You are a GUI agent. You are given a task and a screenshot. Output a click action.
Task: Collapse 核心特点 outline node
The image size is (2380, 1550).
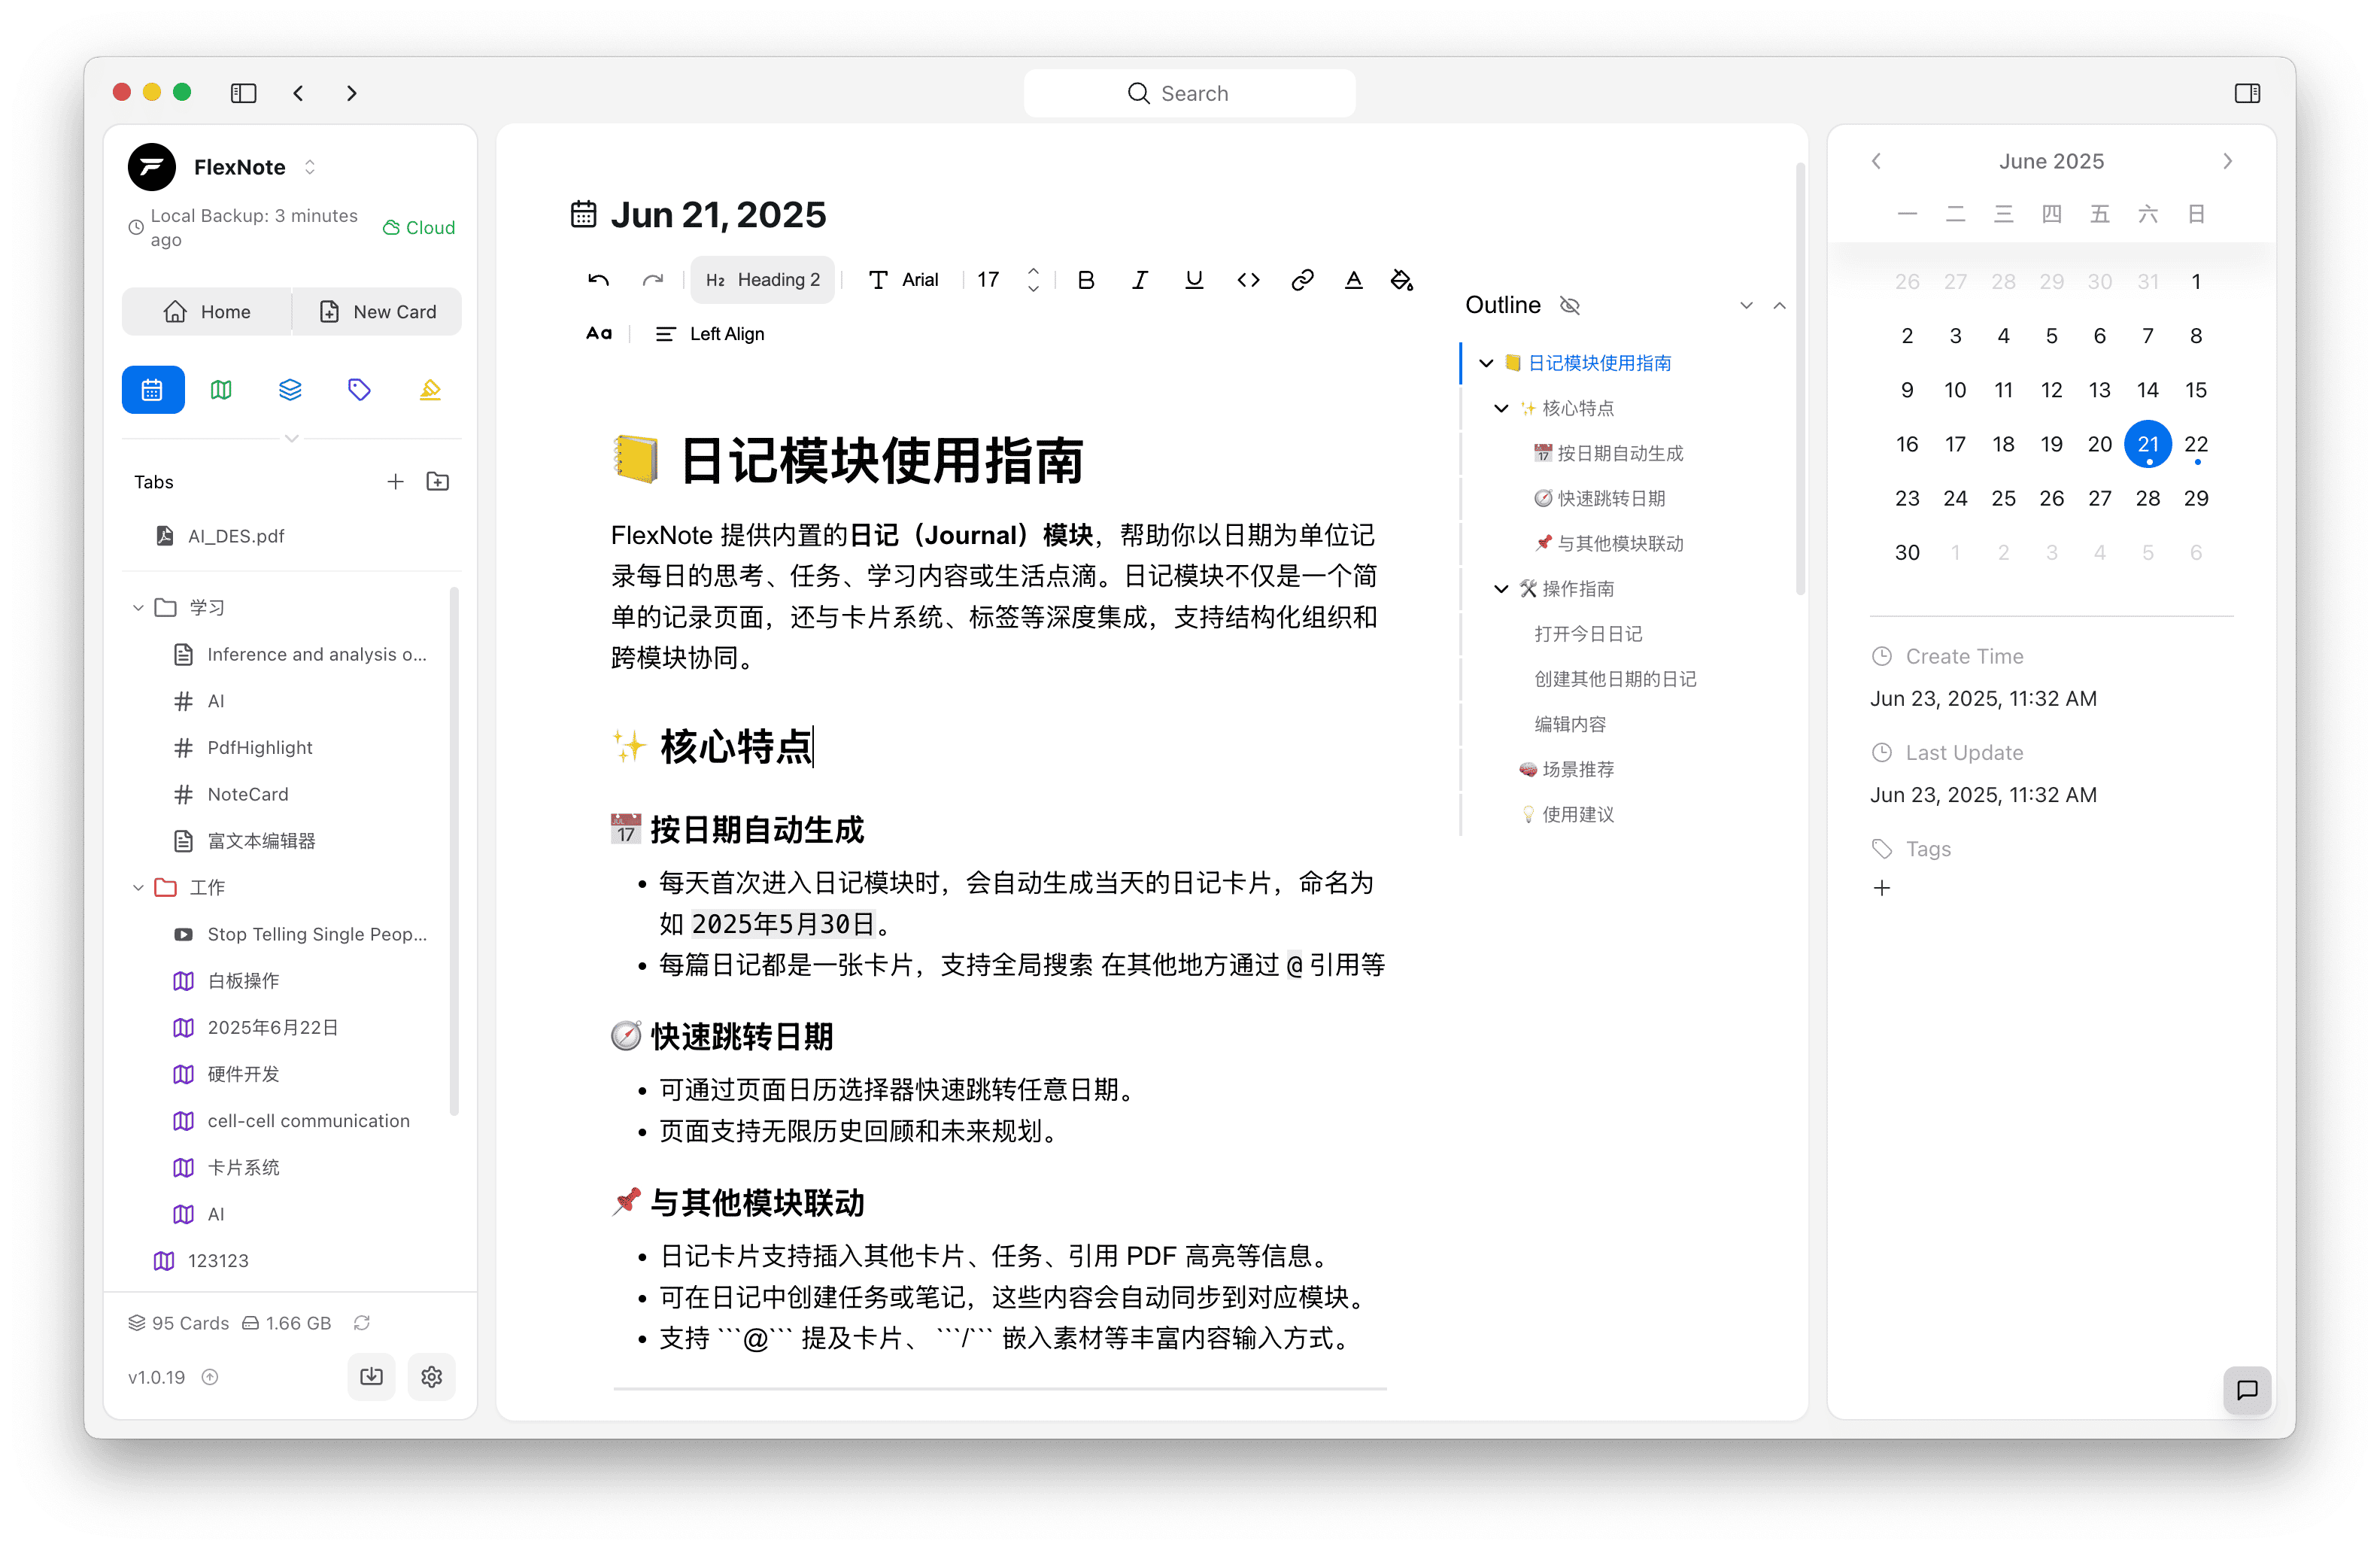pyautogui.click(x=1501, y=408)
